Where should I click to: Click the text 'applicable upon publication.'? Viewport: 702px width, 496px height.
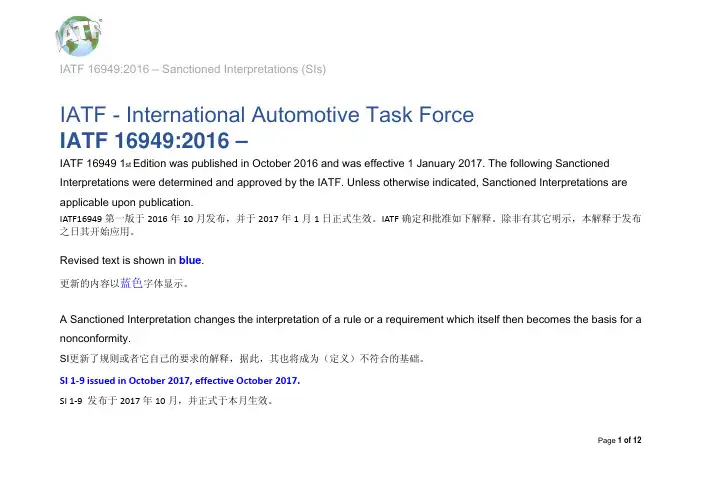coord(128,203)
